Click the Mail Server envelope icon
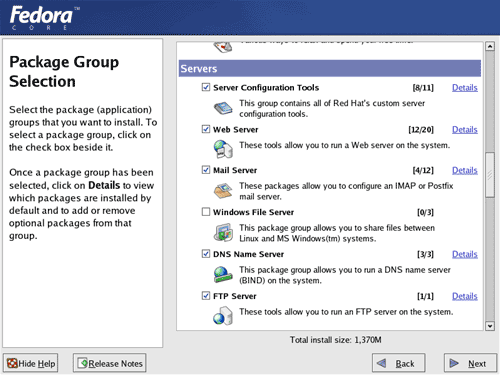Image resolution: width=500 pixels, height=375 pixels. coord(223,190)
